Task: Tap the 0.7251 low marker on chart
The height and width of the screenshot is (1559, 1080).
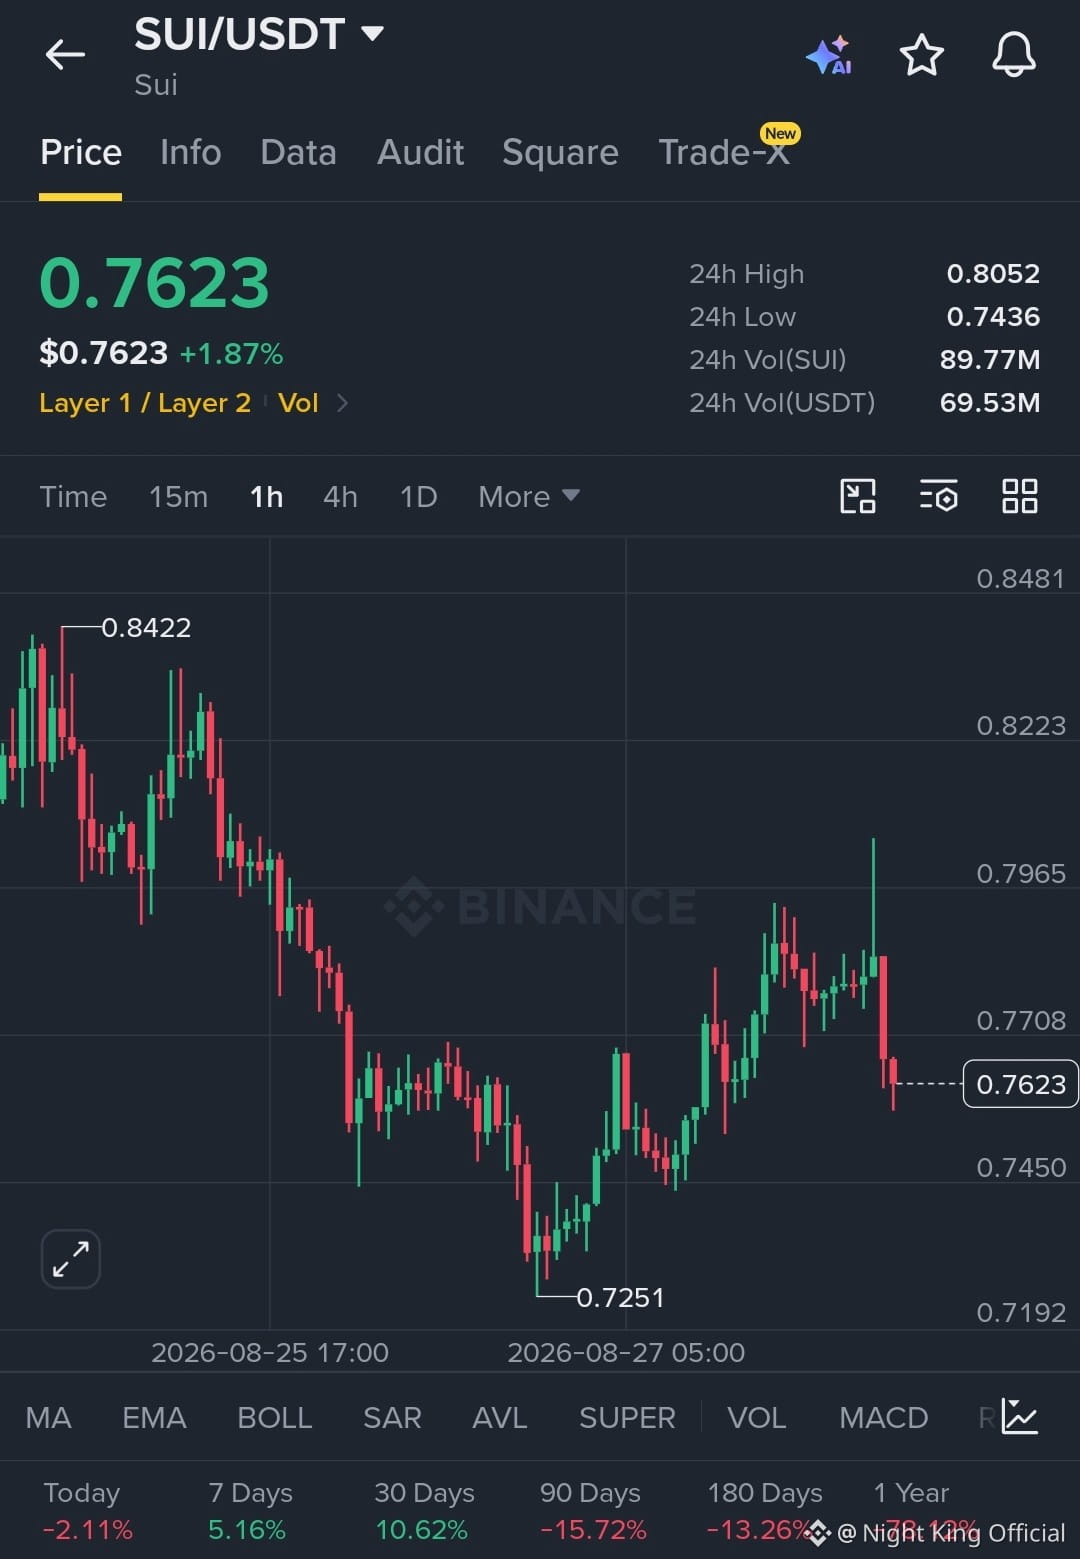Action: (620, 1297)
